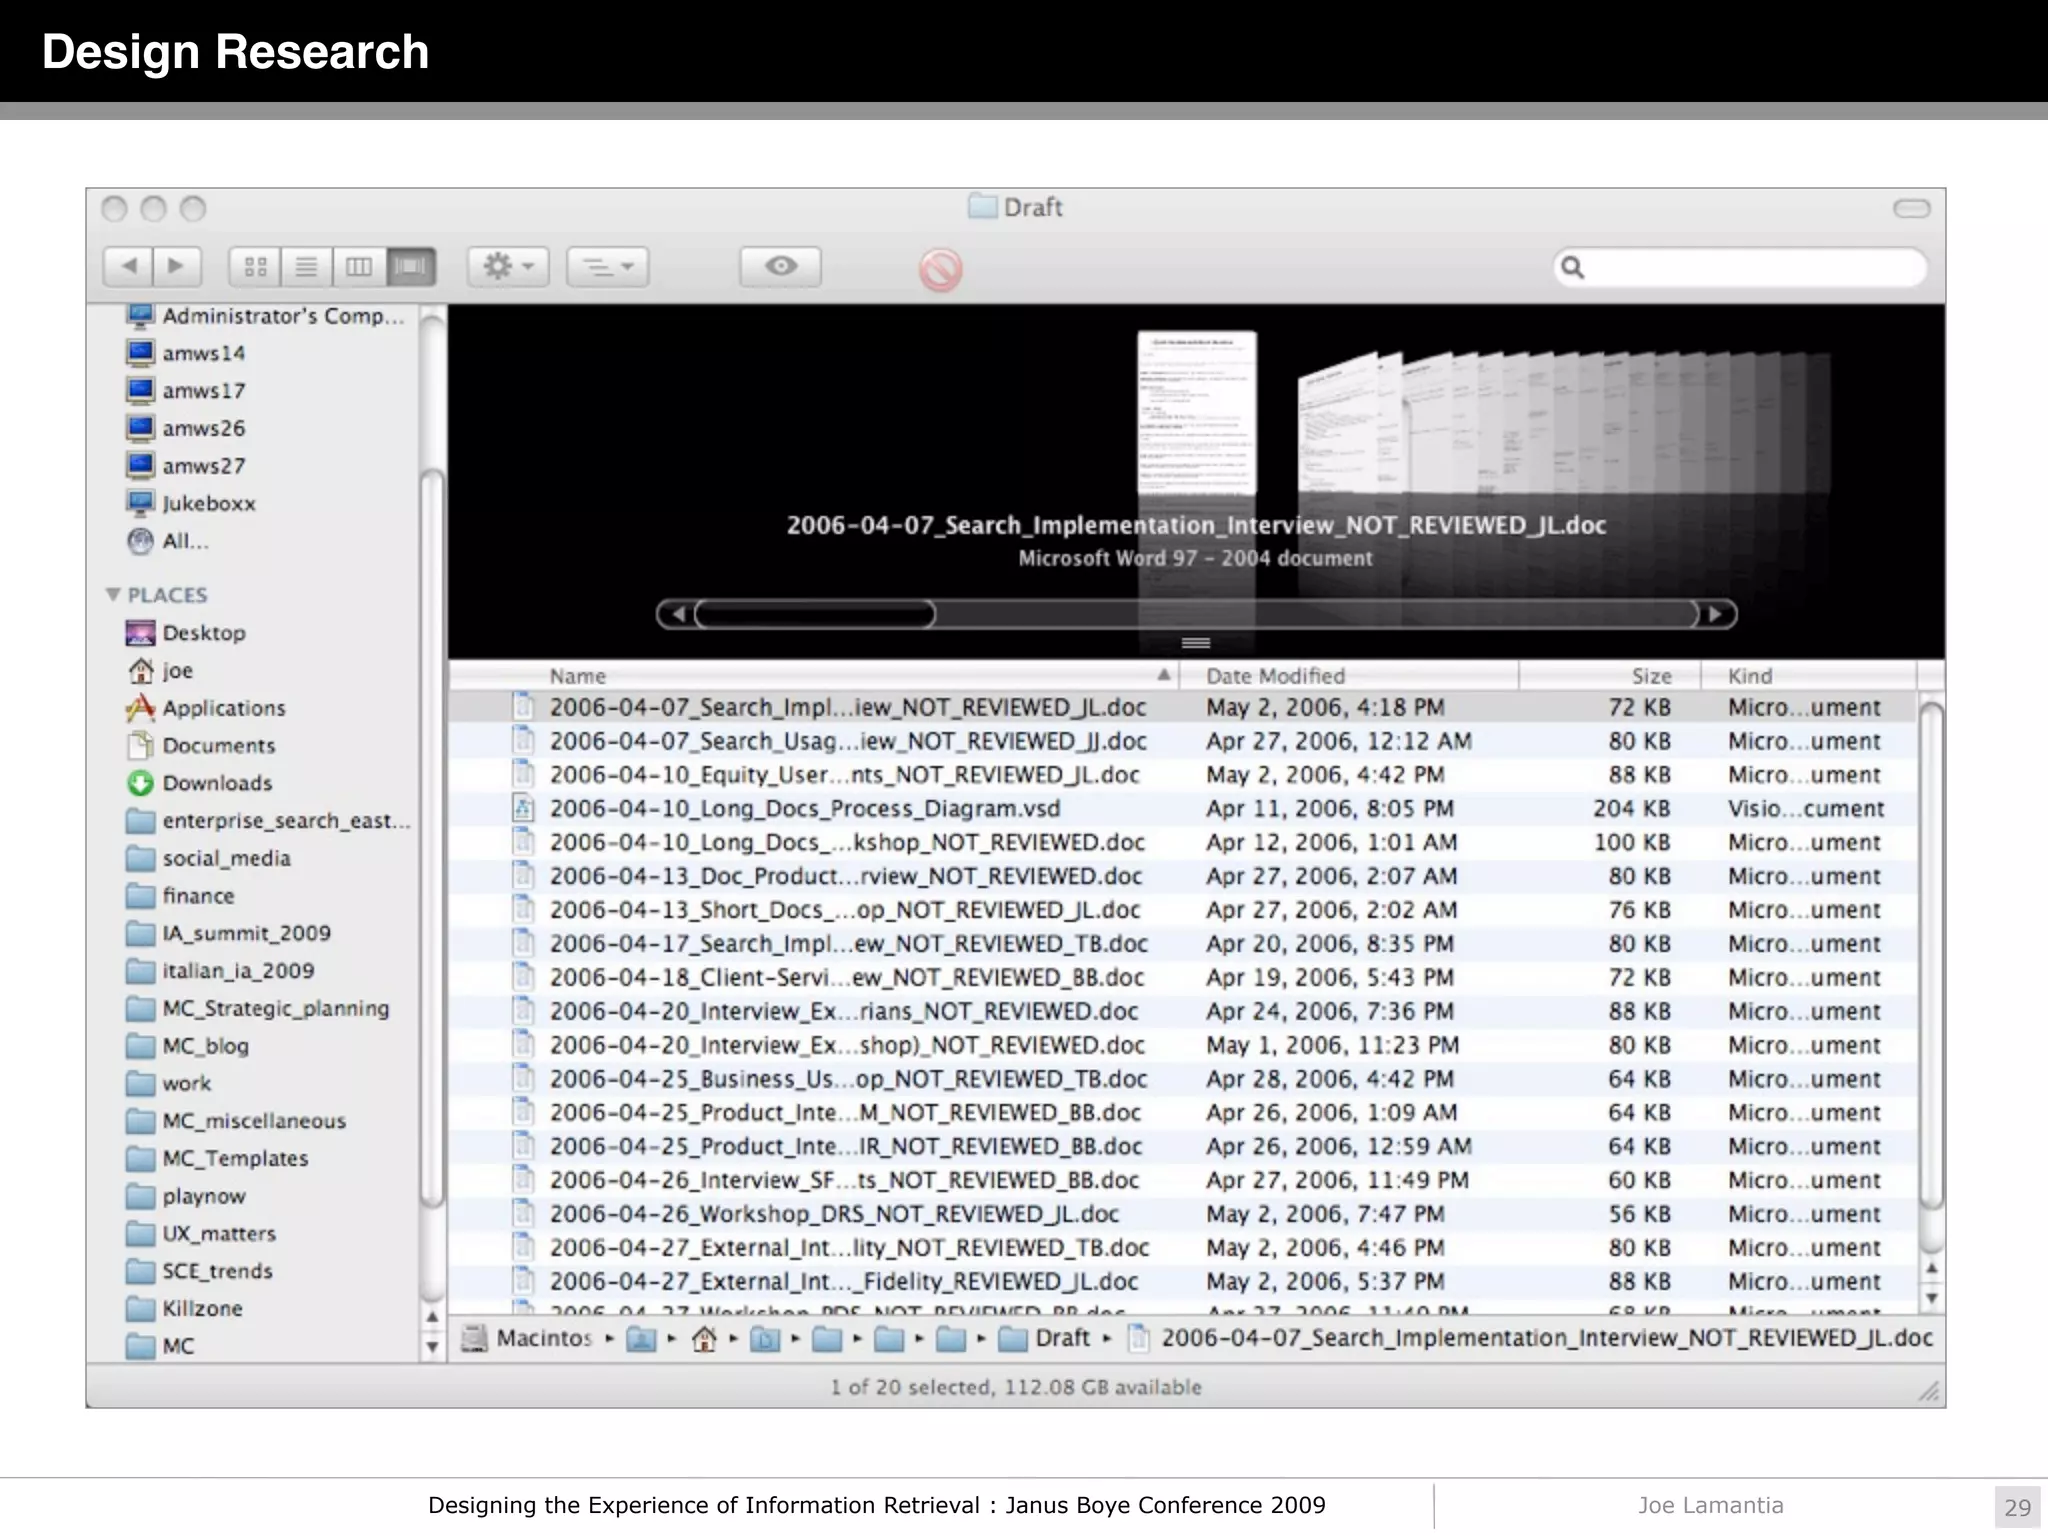The width and height of the screenshot is (2048, 1536).
Task: Go forward with the Finder forward arrow
Action: (177, 267)
